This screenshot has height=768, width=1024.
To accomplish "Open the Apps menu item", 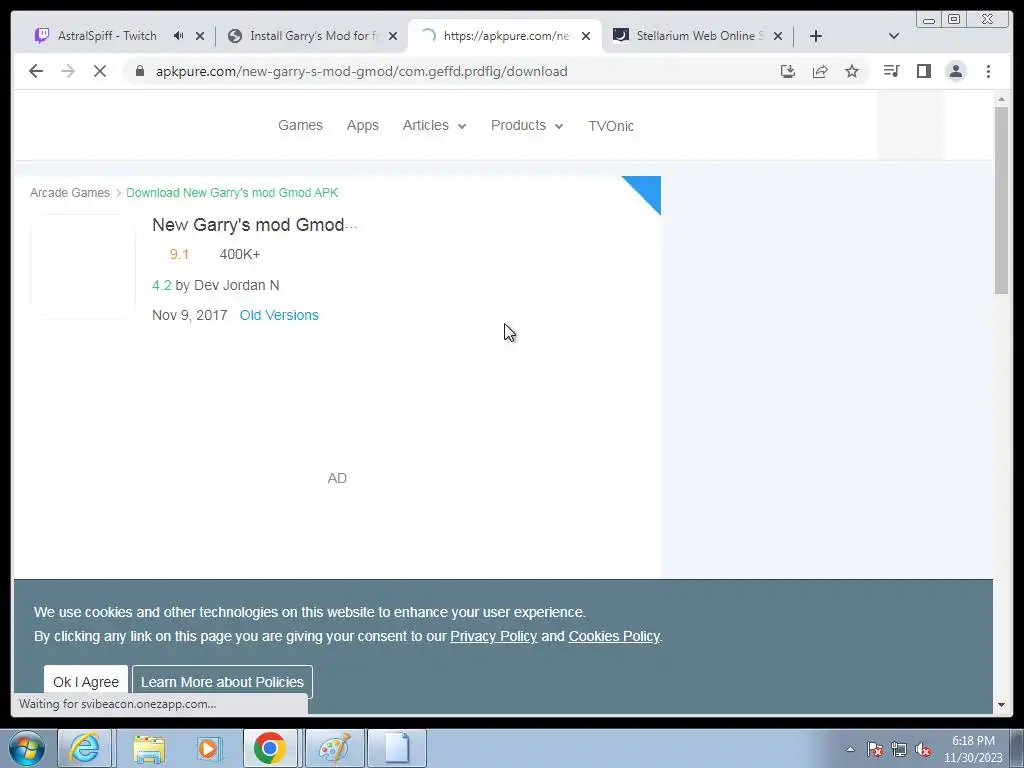I will click(362, 125).
